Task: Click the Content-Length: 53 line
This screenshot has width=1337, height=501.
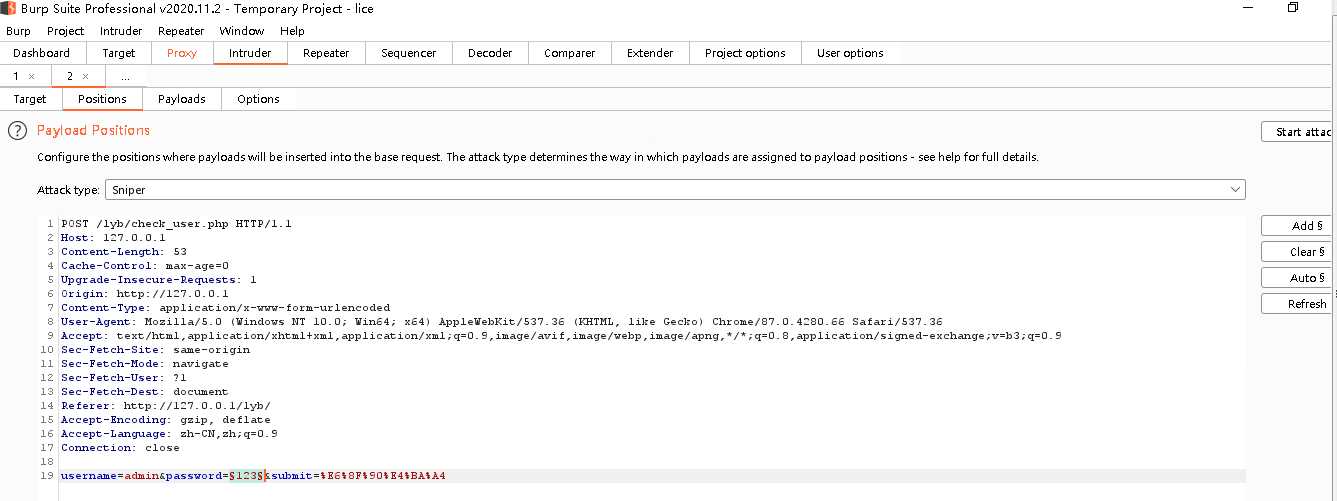Action: tap(124, 252)
